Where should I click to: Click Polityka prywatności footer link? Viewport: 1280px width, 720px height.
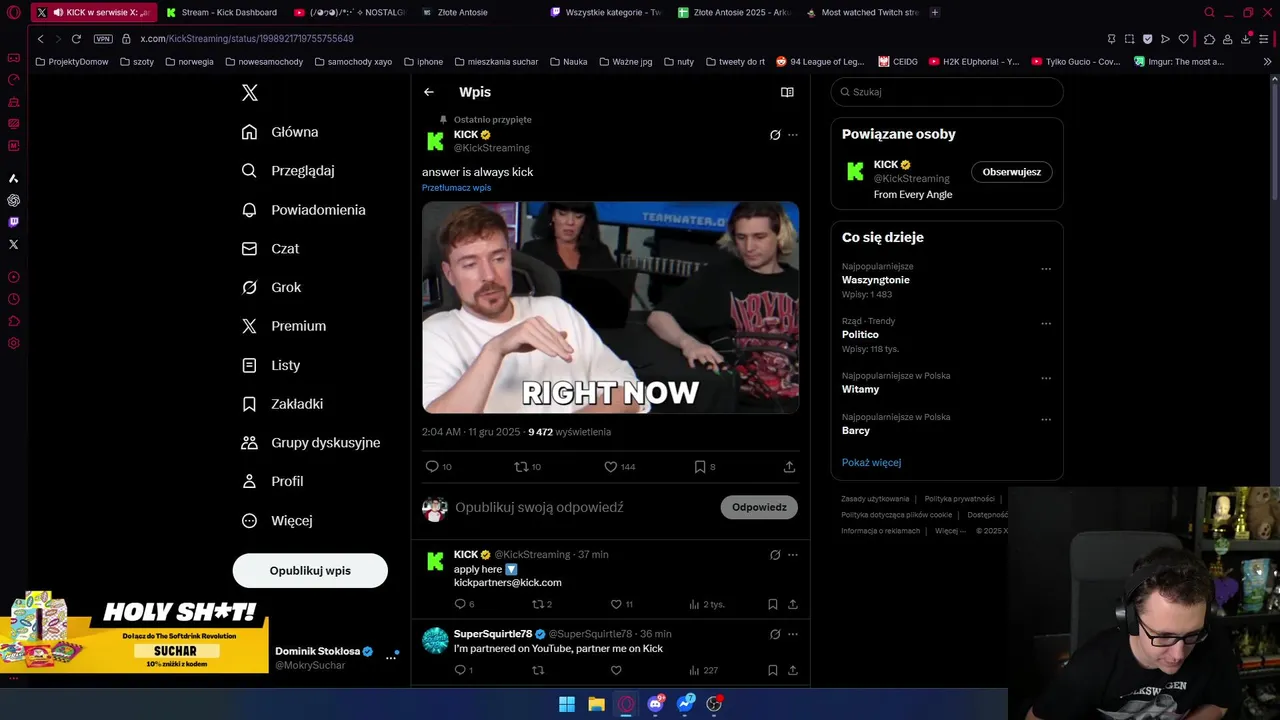point(959,499)
